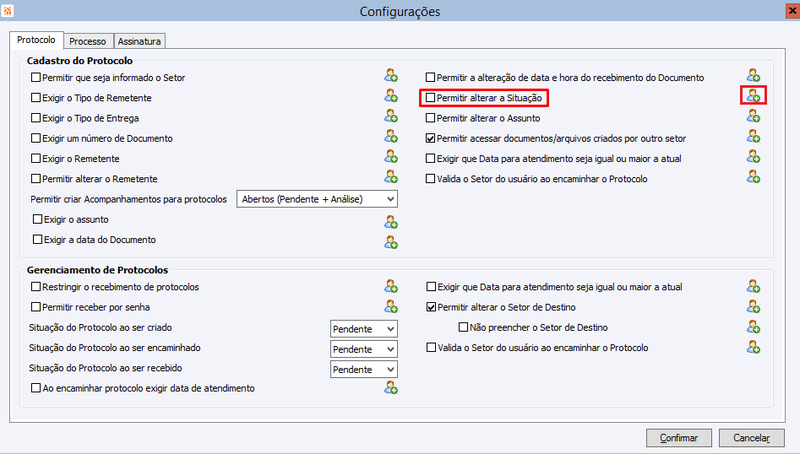
Task: Click user icon beside 'Exigir um número de Documento'
Action: point(391,136)
